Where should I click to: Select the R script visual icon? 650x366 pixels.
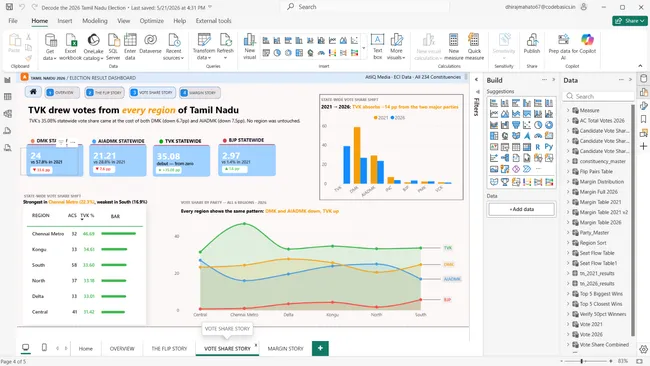tap(538, 147)
